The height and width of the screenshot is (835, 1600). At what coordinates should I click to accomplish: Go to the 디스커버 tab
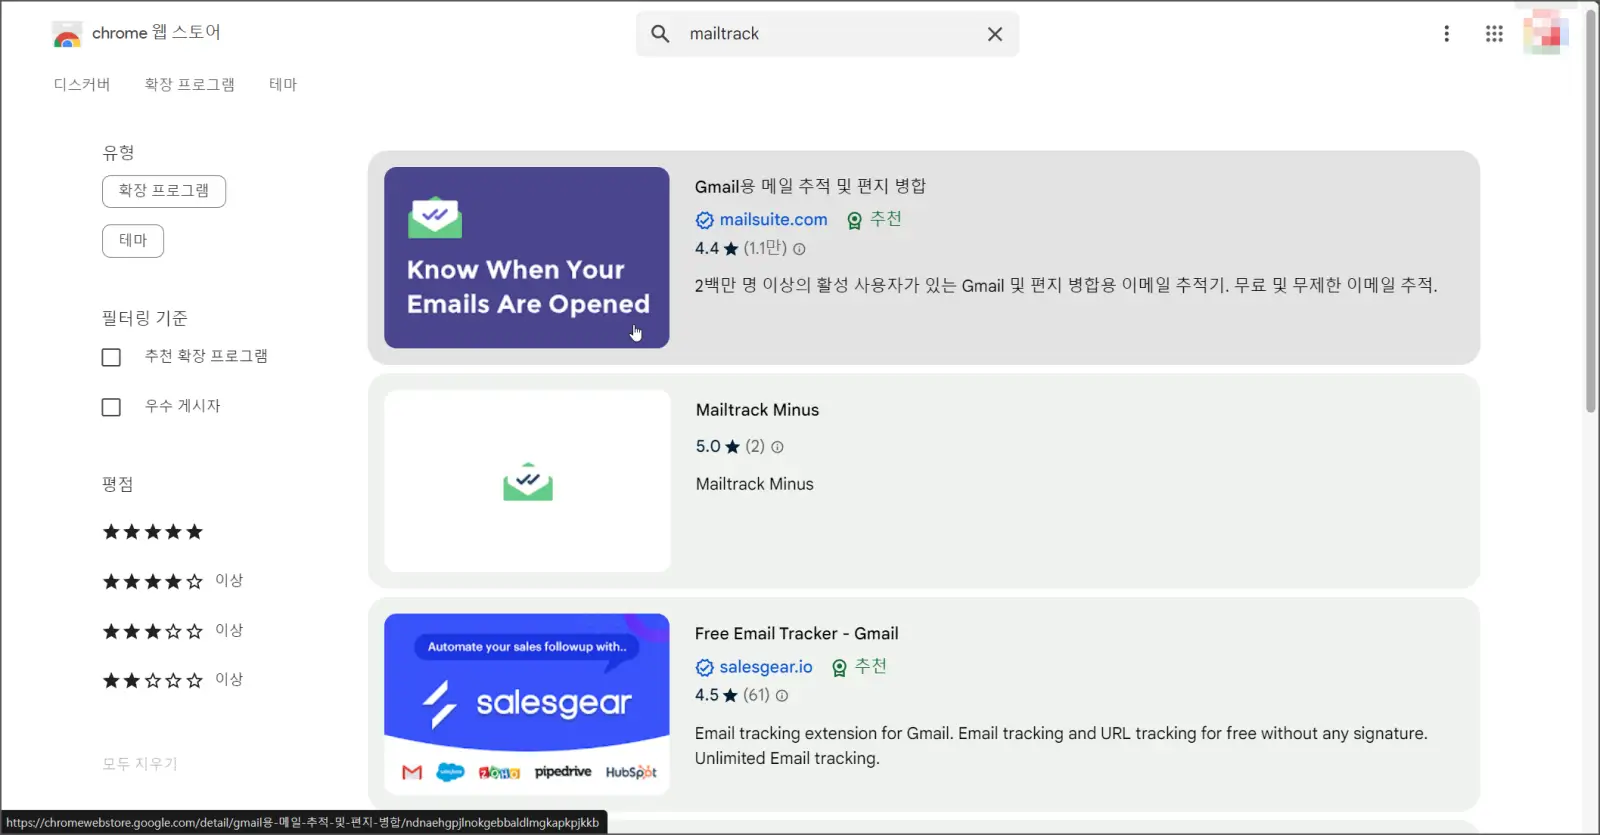pos(82,85)
